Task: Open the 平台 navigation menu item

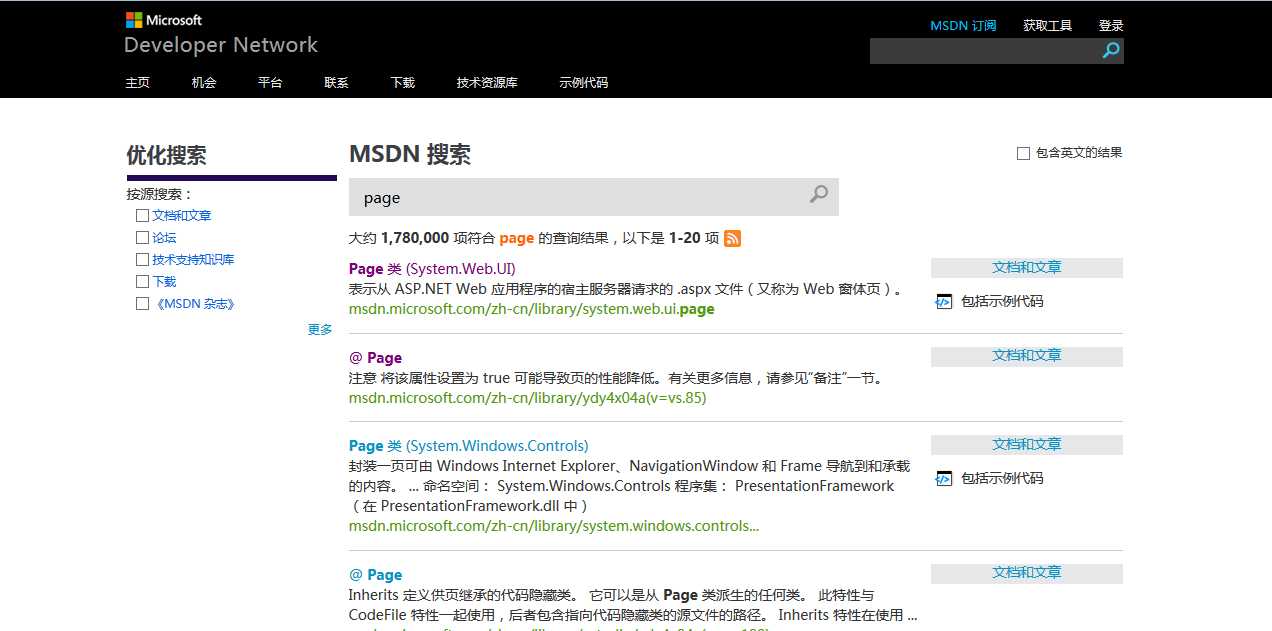Action: pyautogui.click(x=270, y=83)
